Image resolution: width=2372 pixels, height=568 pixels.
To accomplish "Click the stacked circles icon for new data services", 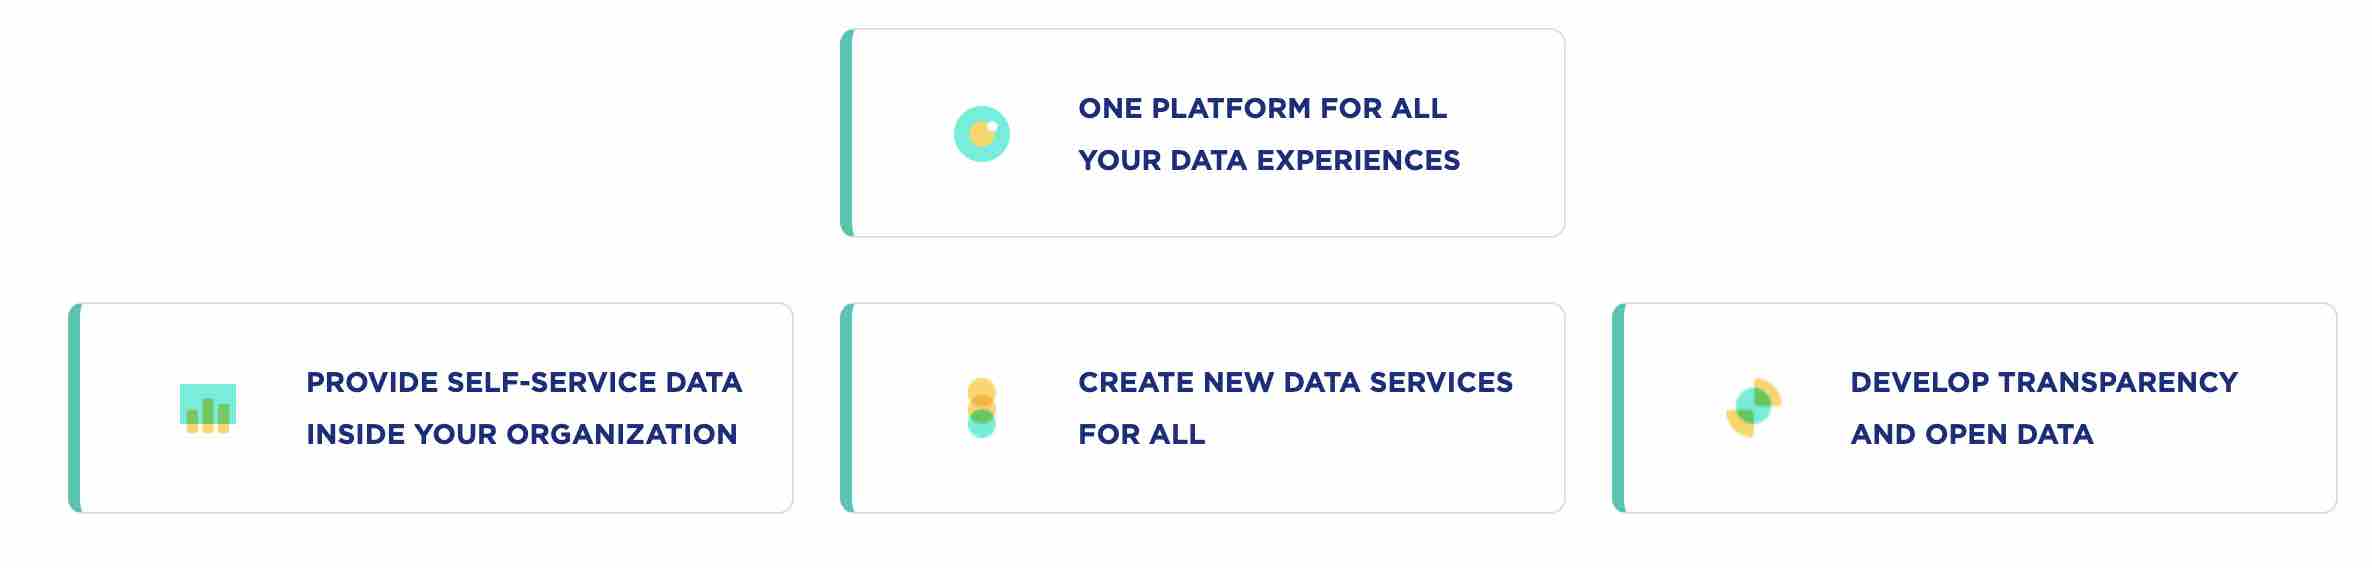I will 982,408.
